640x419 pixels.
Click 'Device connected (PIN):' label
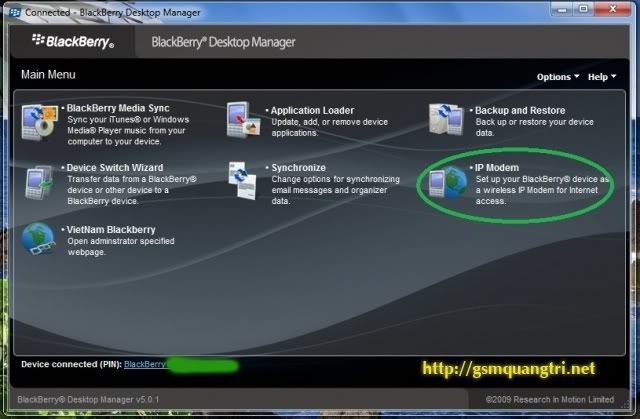coord(71,364)
